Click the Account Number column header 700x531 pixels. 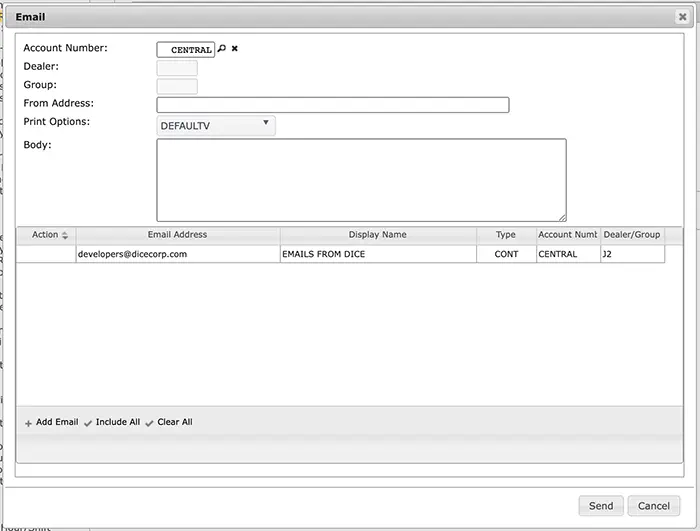[x=568, y=235]
